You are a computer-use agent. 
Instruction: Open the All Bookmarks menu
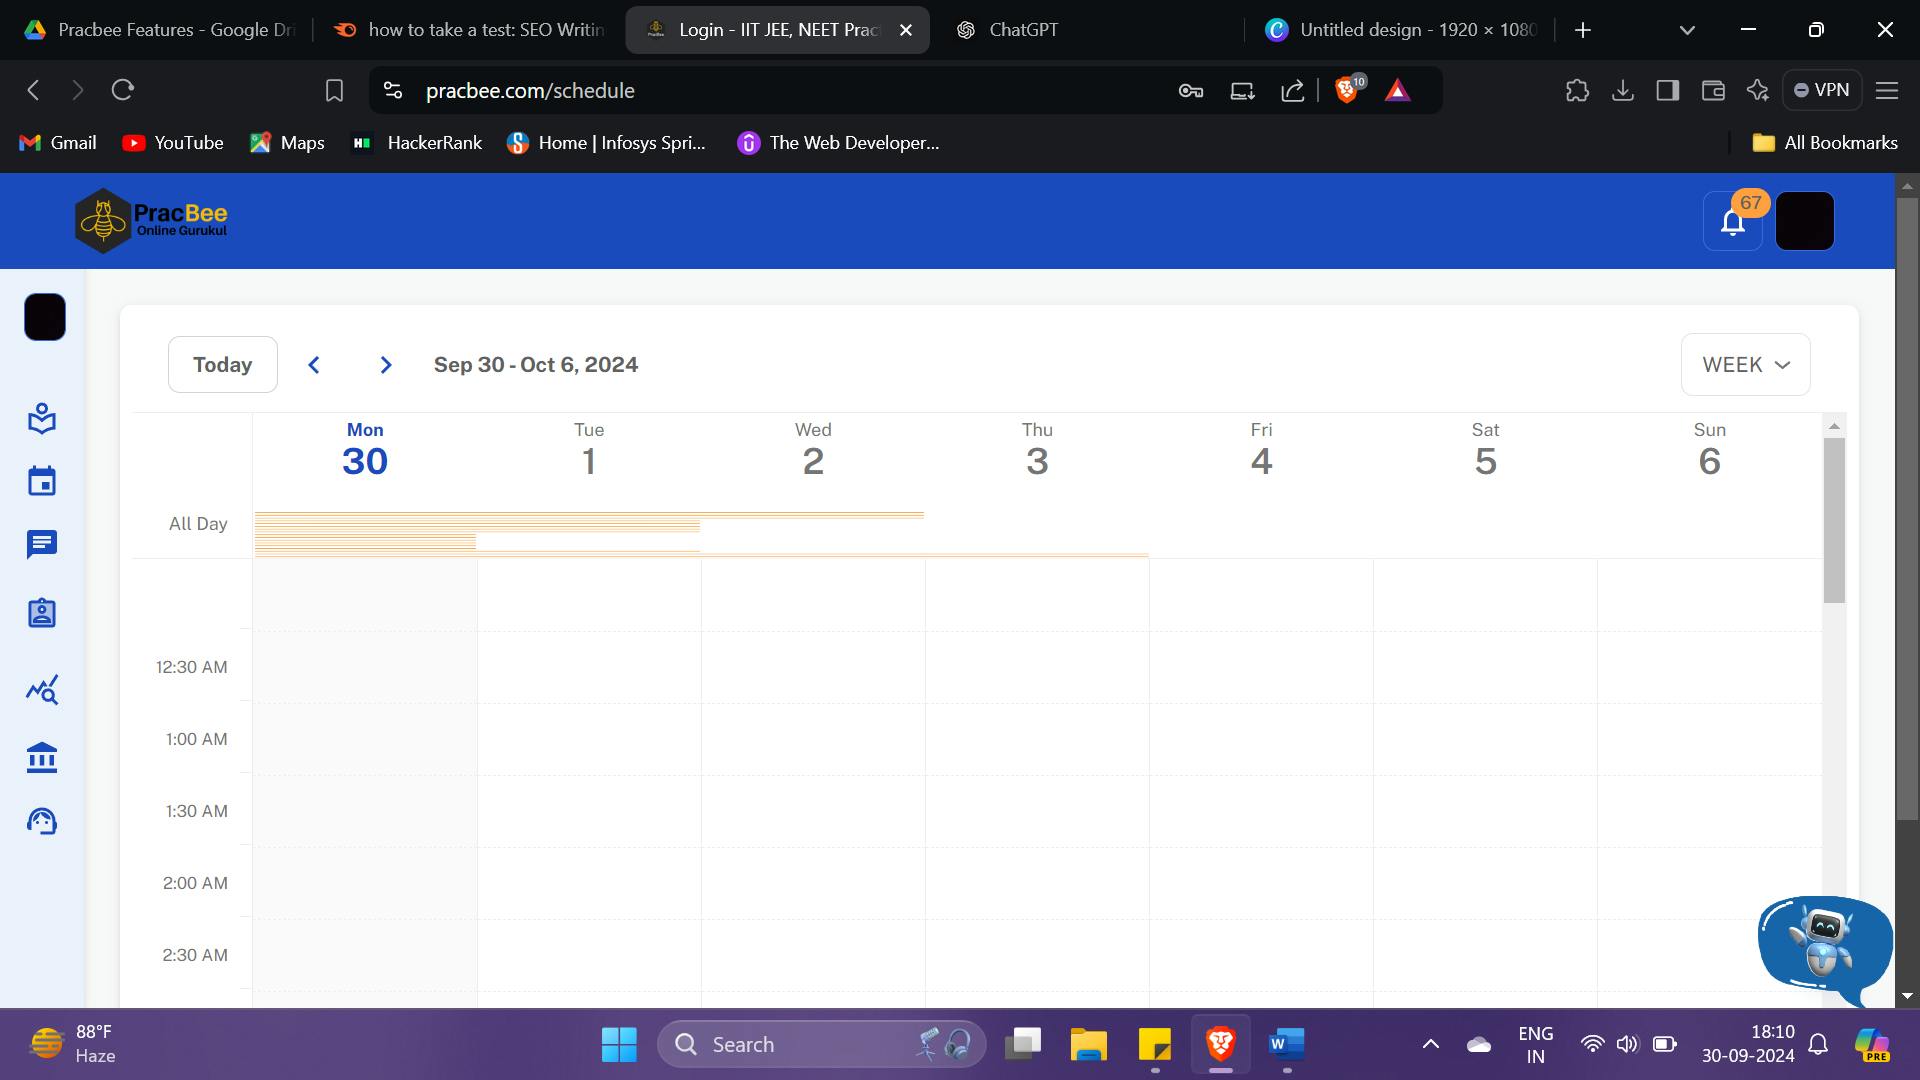point(1824,143)
